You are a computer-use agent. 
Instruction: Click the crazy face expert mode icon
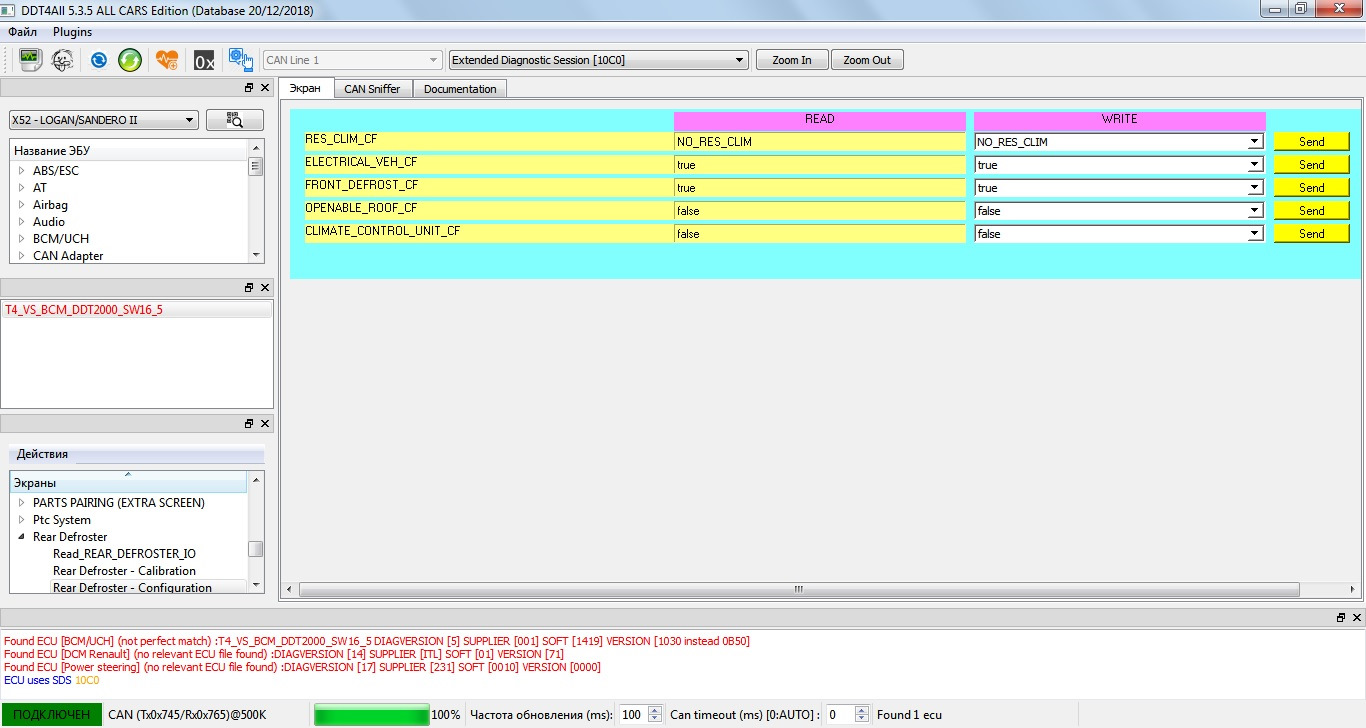(62, 60)
